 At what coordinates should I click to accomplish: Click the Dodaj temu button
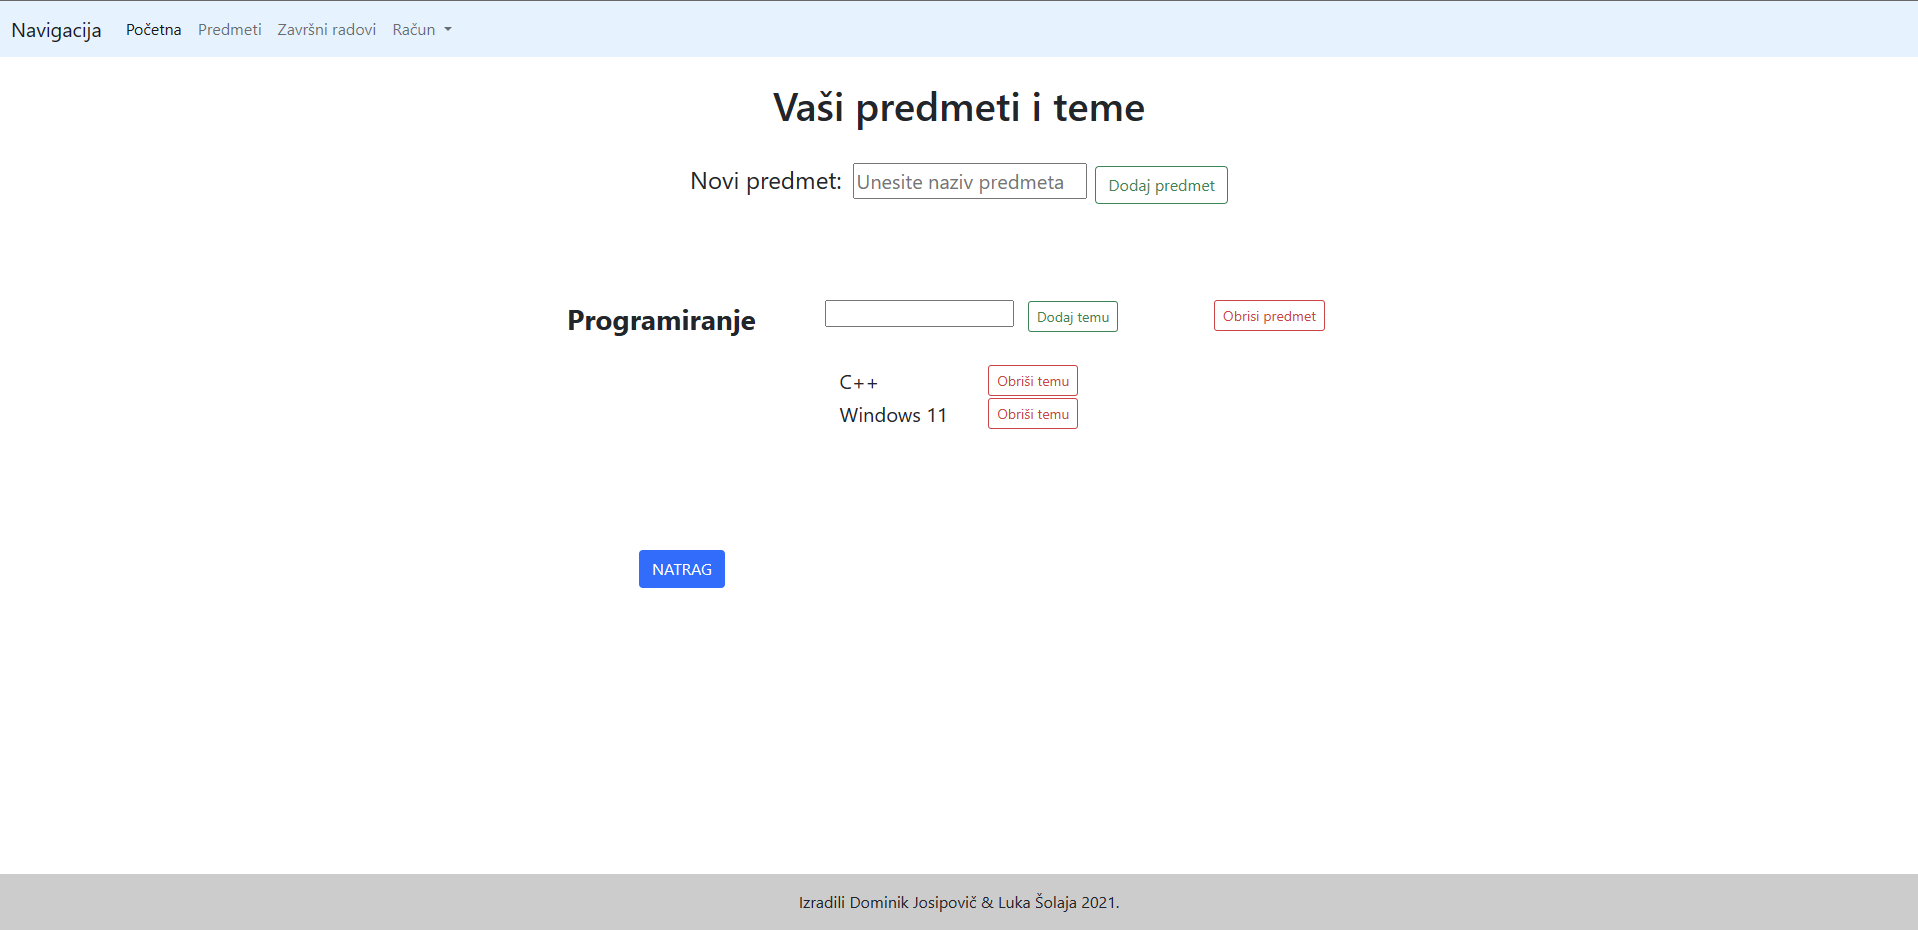tap(1072, 316)
